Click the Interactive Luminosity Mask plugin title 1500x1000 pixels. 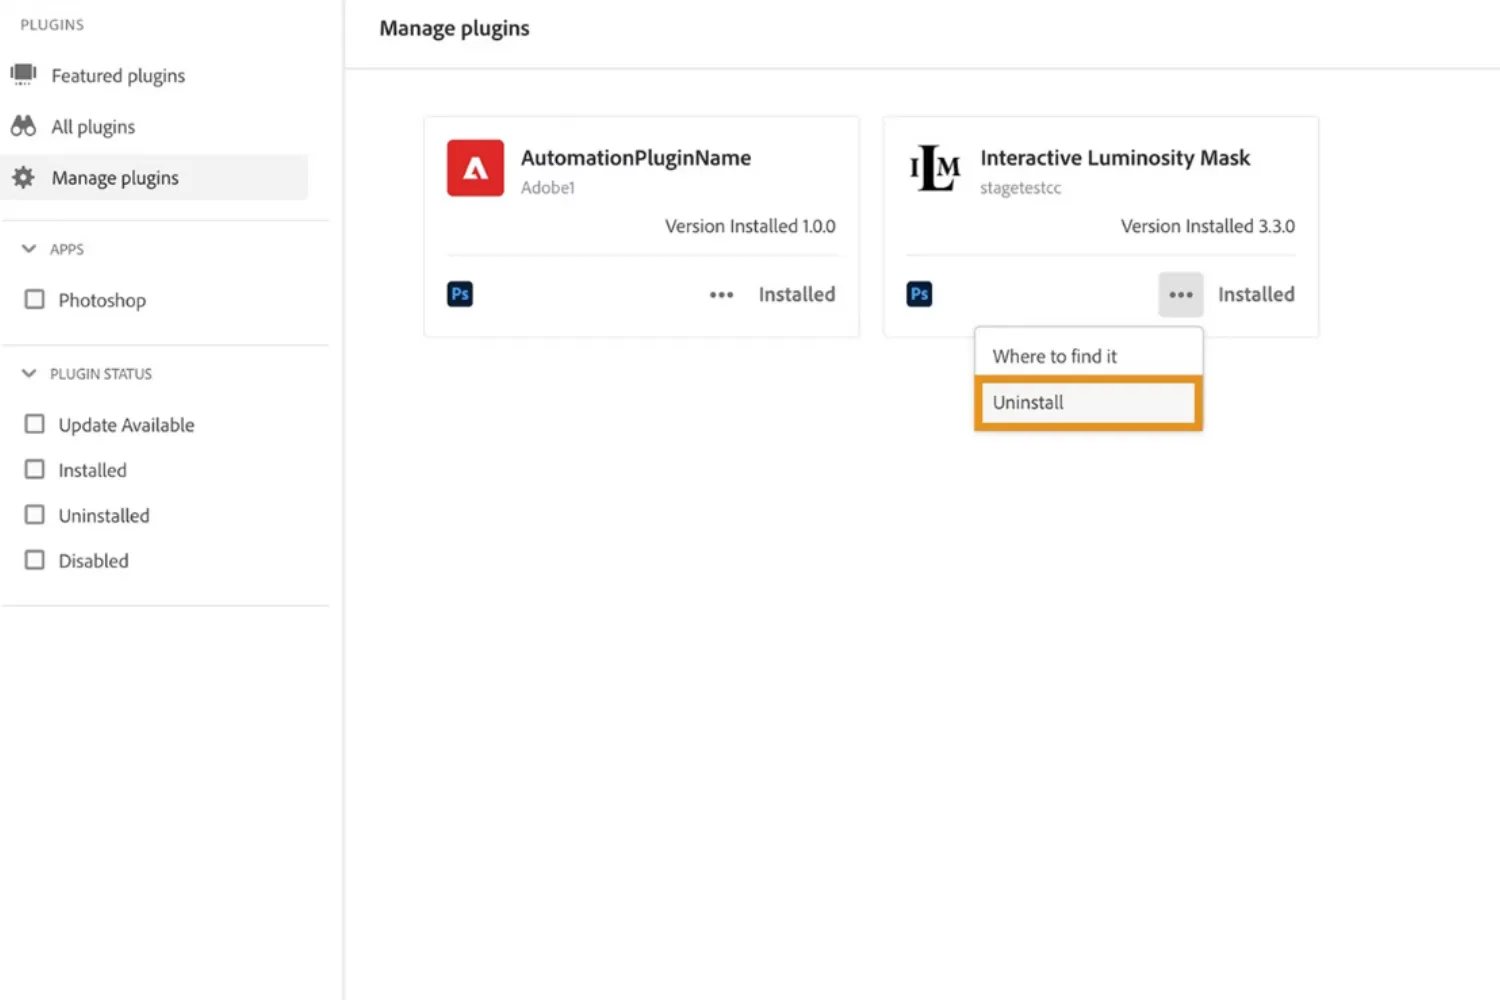[1114, 158]
